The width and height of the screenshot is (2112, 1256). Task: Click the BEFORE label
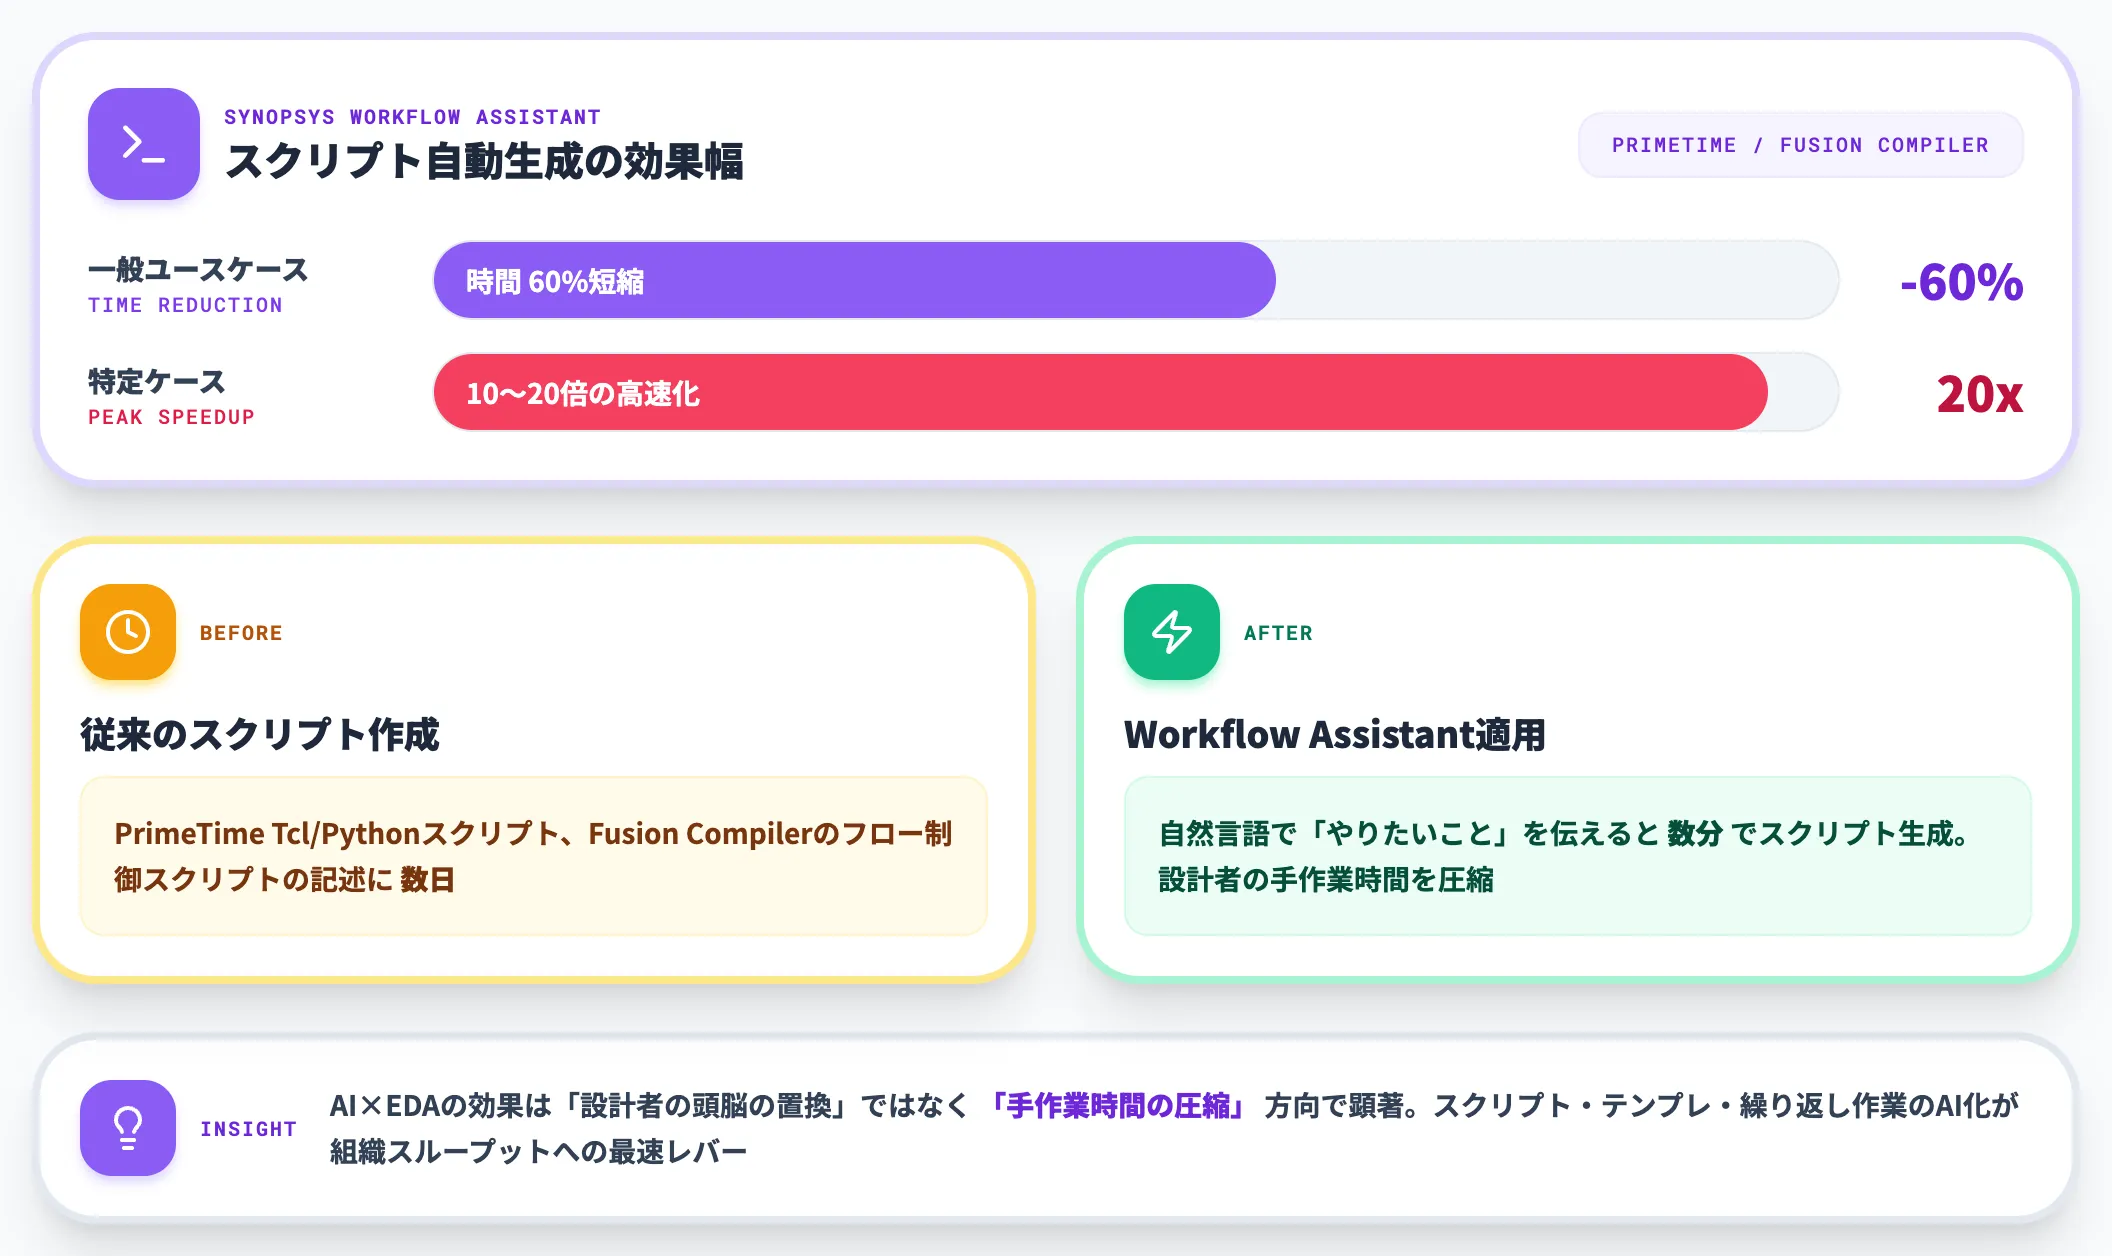[241, 633]
